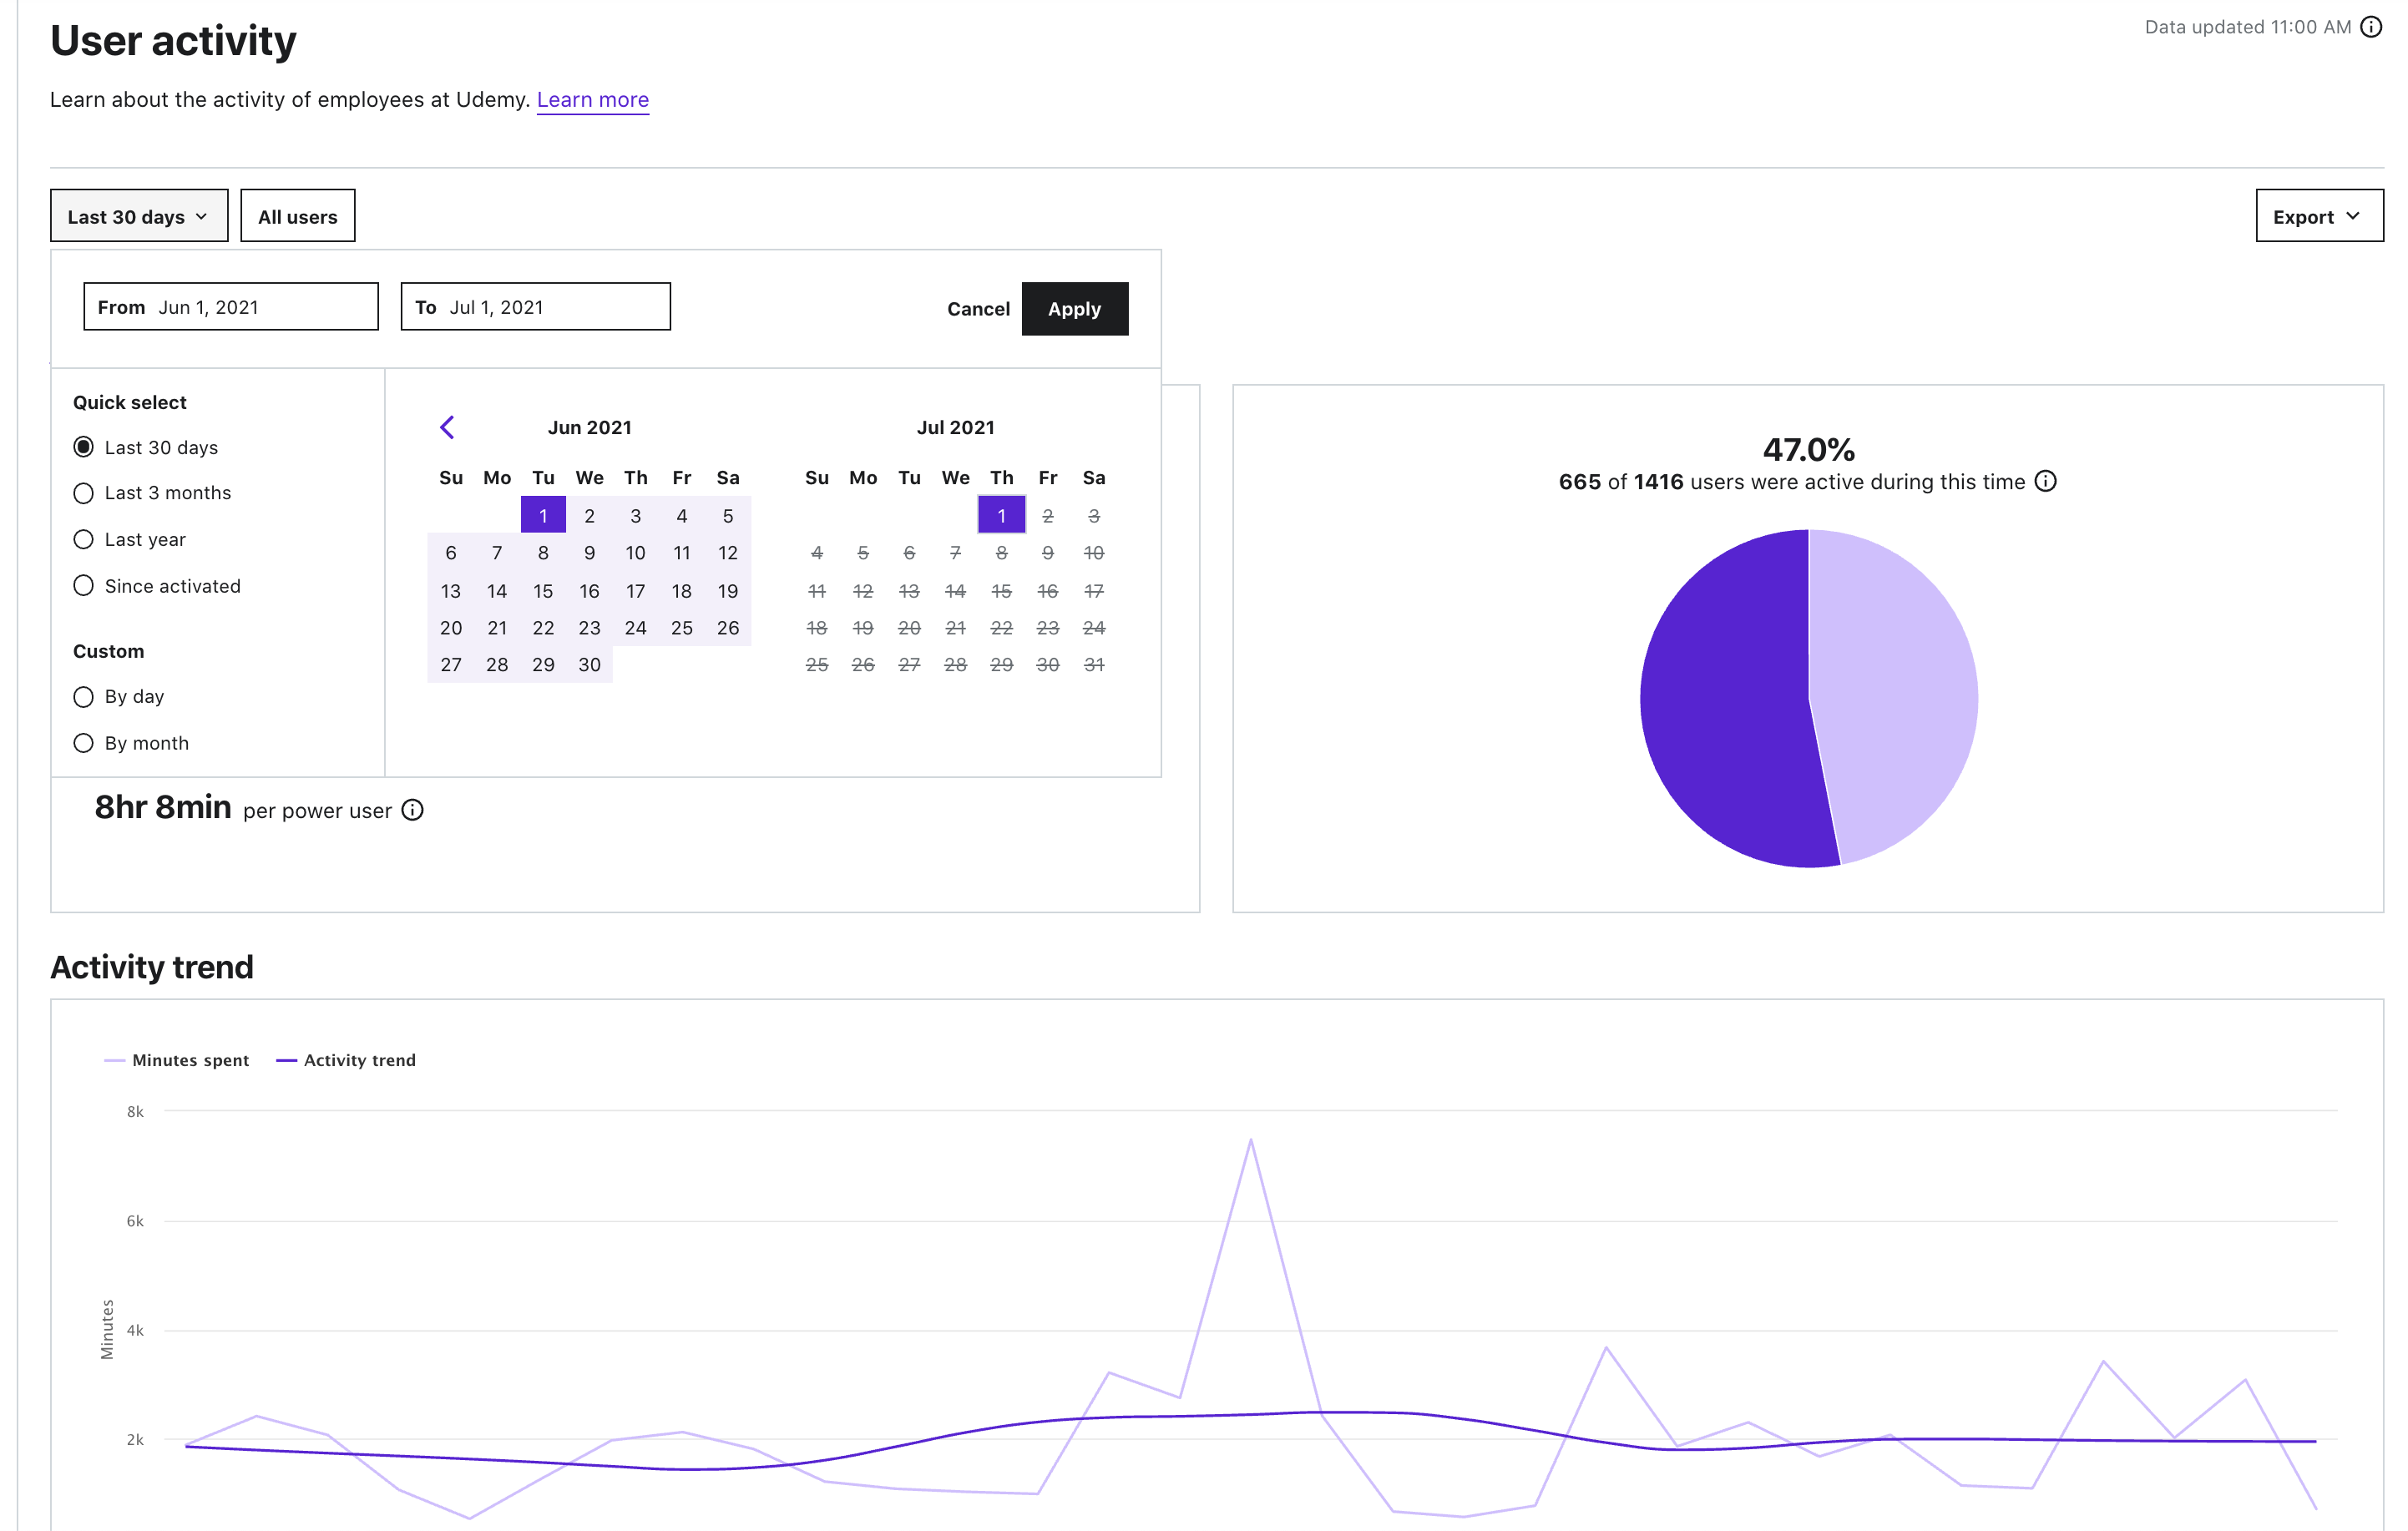Image resolution: width=2408 pixels, height=1531 pixels.
Task: Click the info icon after users were active text
Action: (x=2046, y=482)
